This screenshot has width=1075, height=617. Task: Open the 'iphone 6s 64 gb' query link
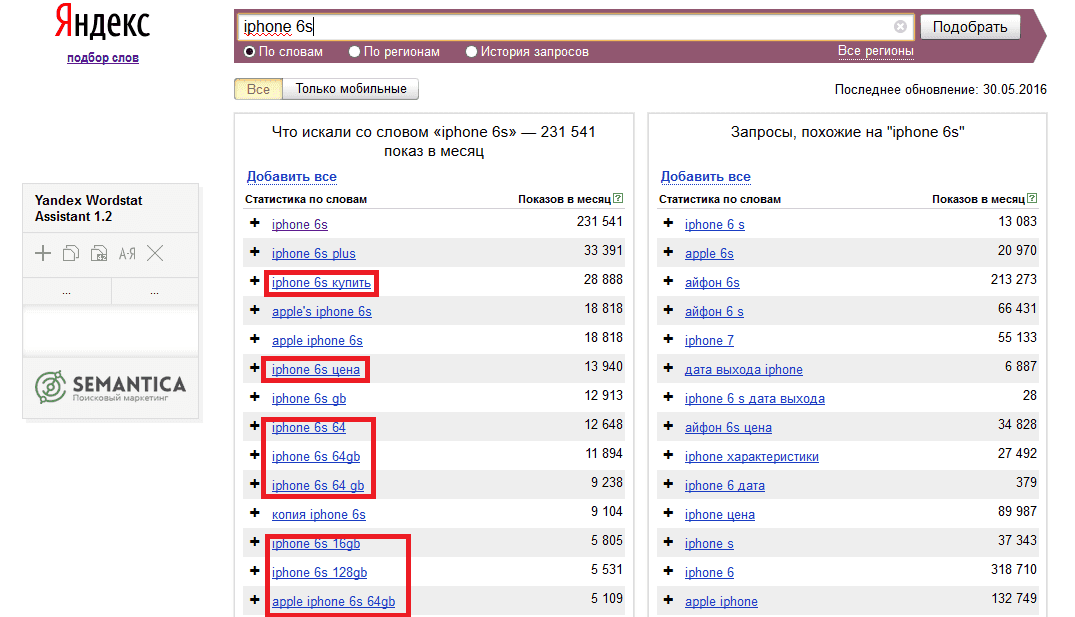click(318, 485)
